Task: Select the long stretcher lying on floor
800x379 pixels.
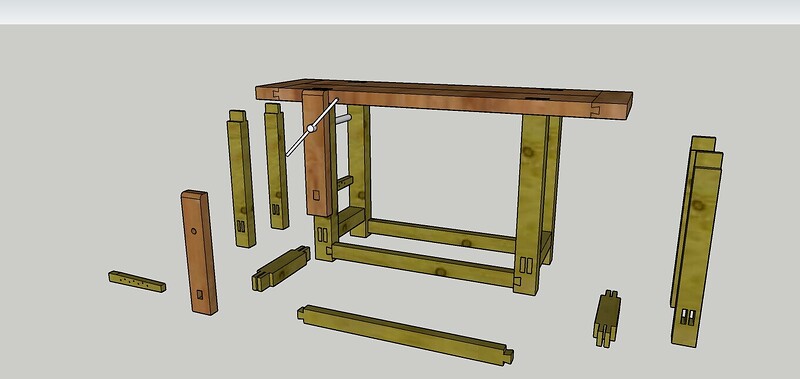Action: click(406, 335)
